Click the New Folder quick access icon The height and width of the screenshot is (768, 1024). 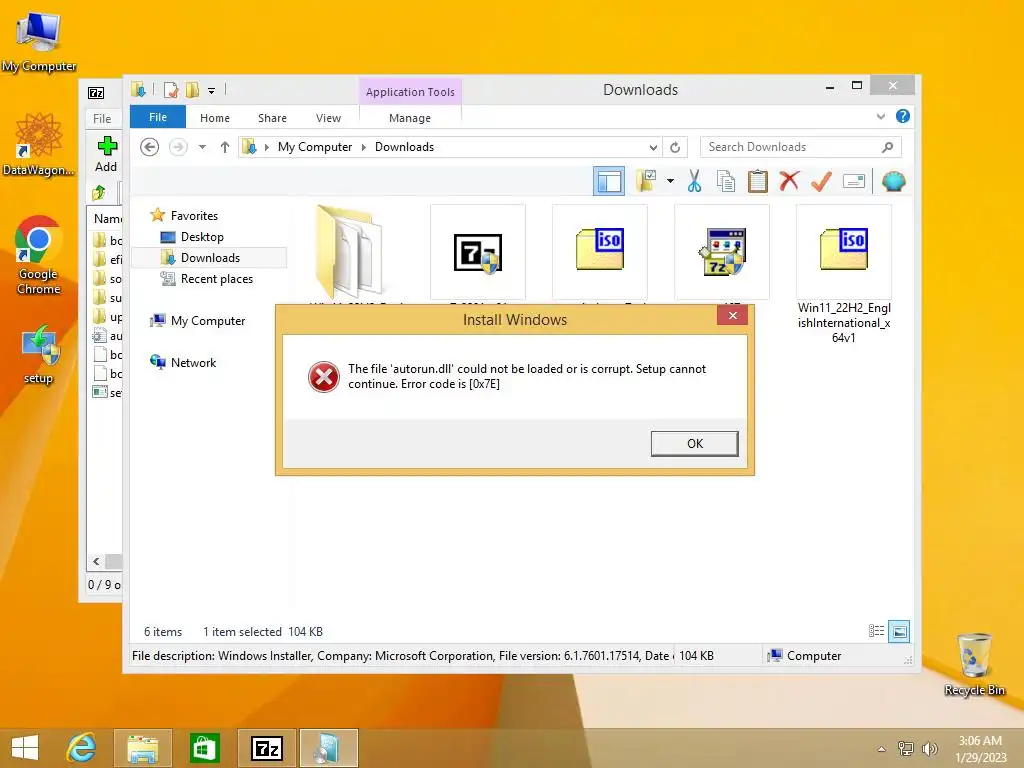point(193,90)
